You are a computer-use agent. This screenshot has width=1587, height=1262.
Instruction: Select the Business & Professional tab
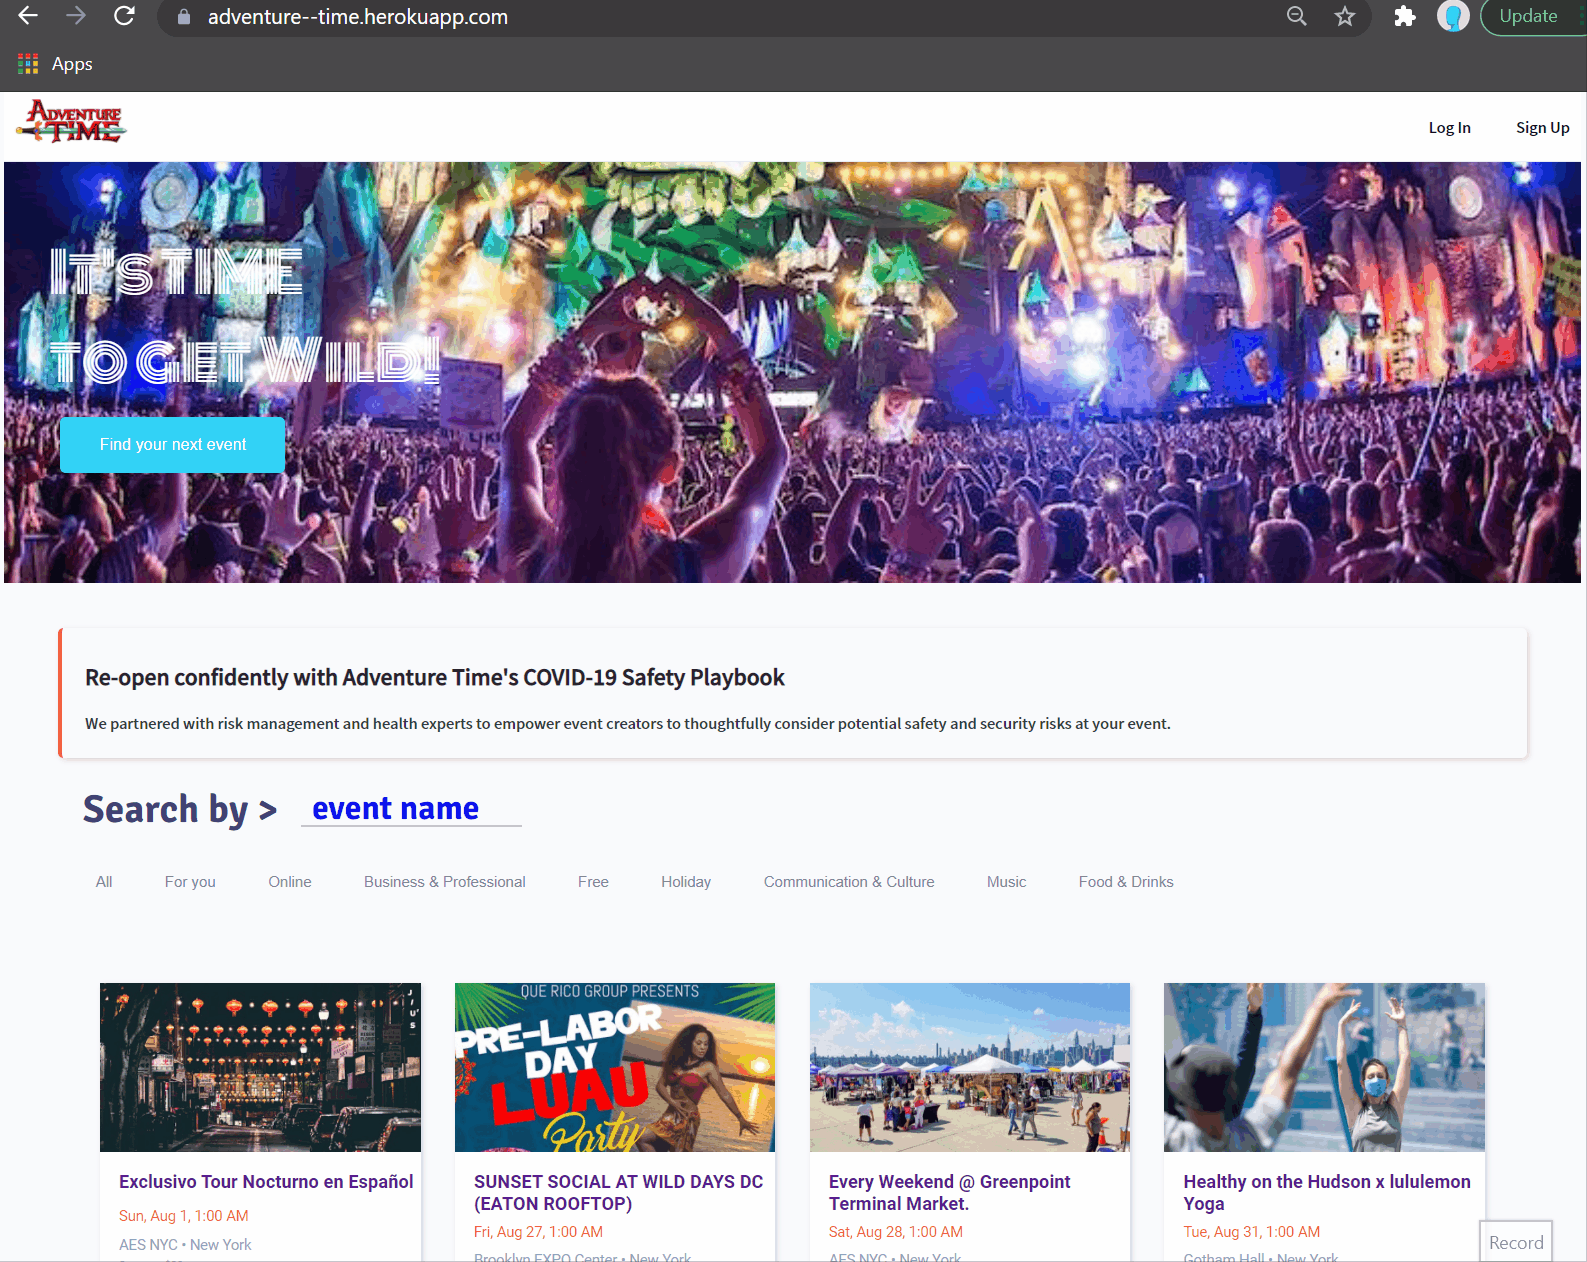click(x=445, y=882)
